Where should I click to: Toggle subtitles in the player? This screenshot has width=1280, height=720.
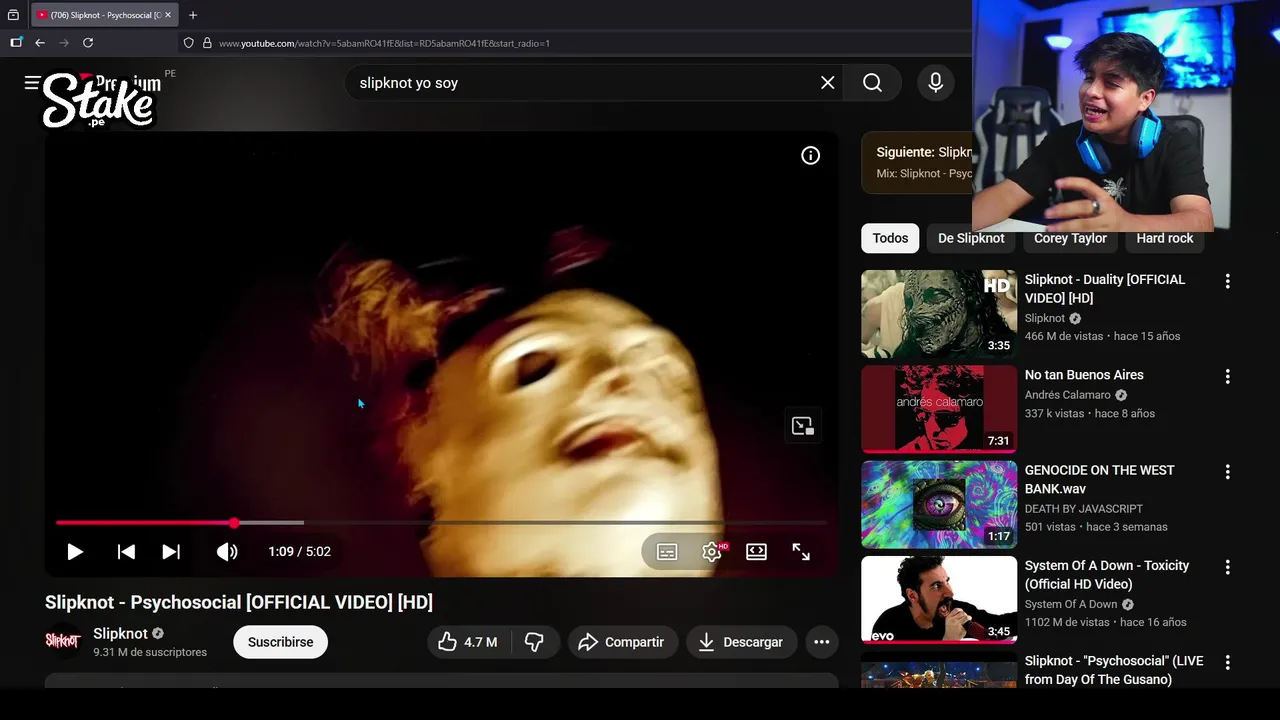pyautogui.click(x=667, y=552)
